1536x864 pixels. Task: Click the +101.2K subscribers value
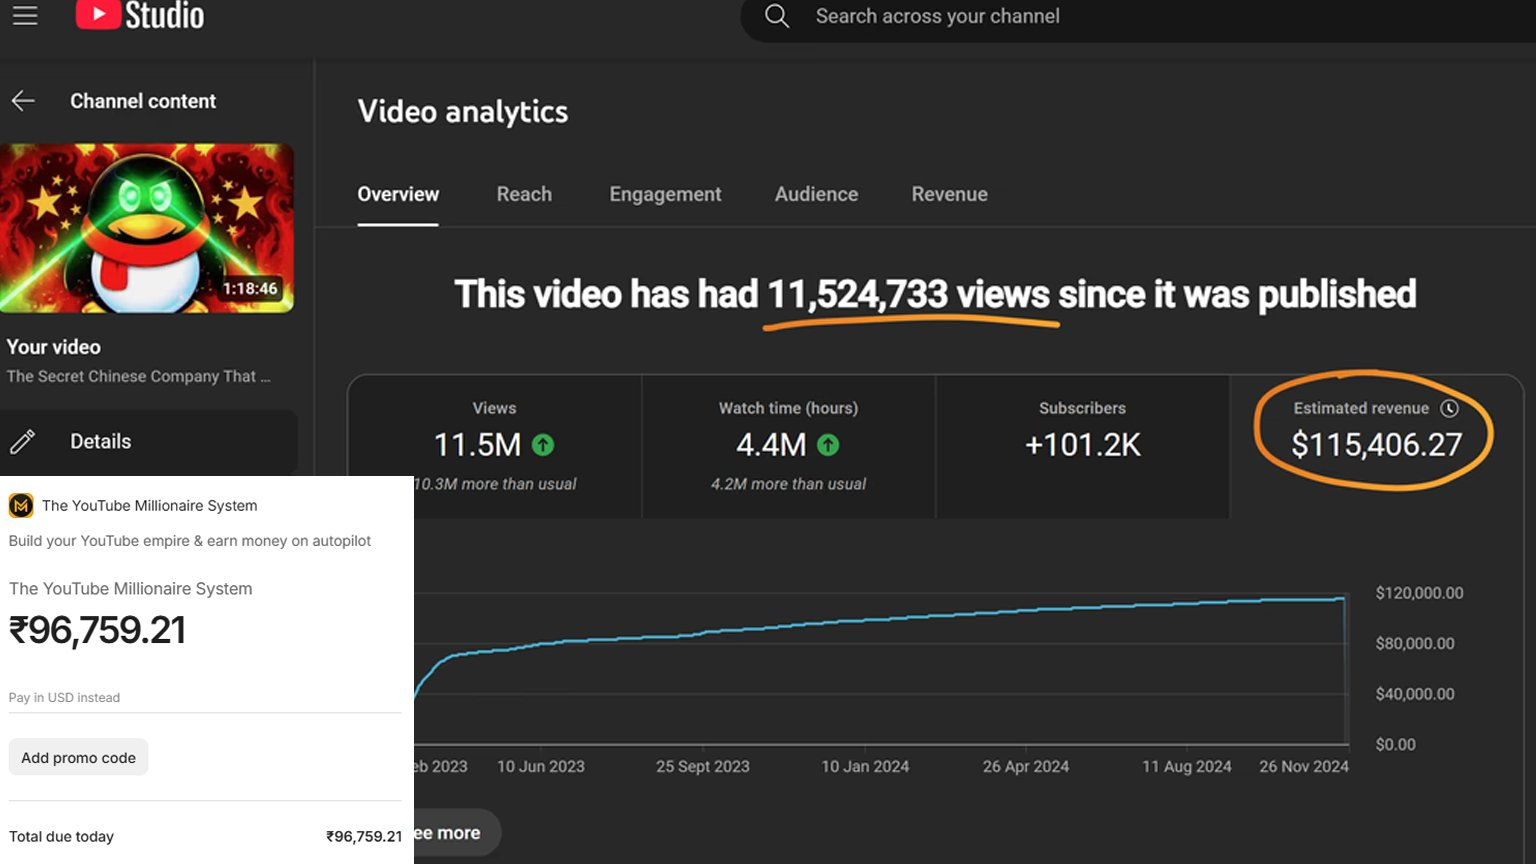1082,445
